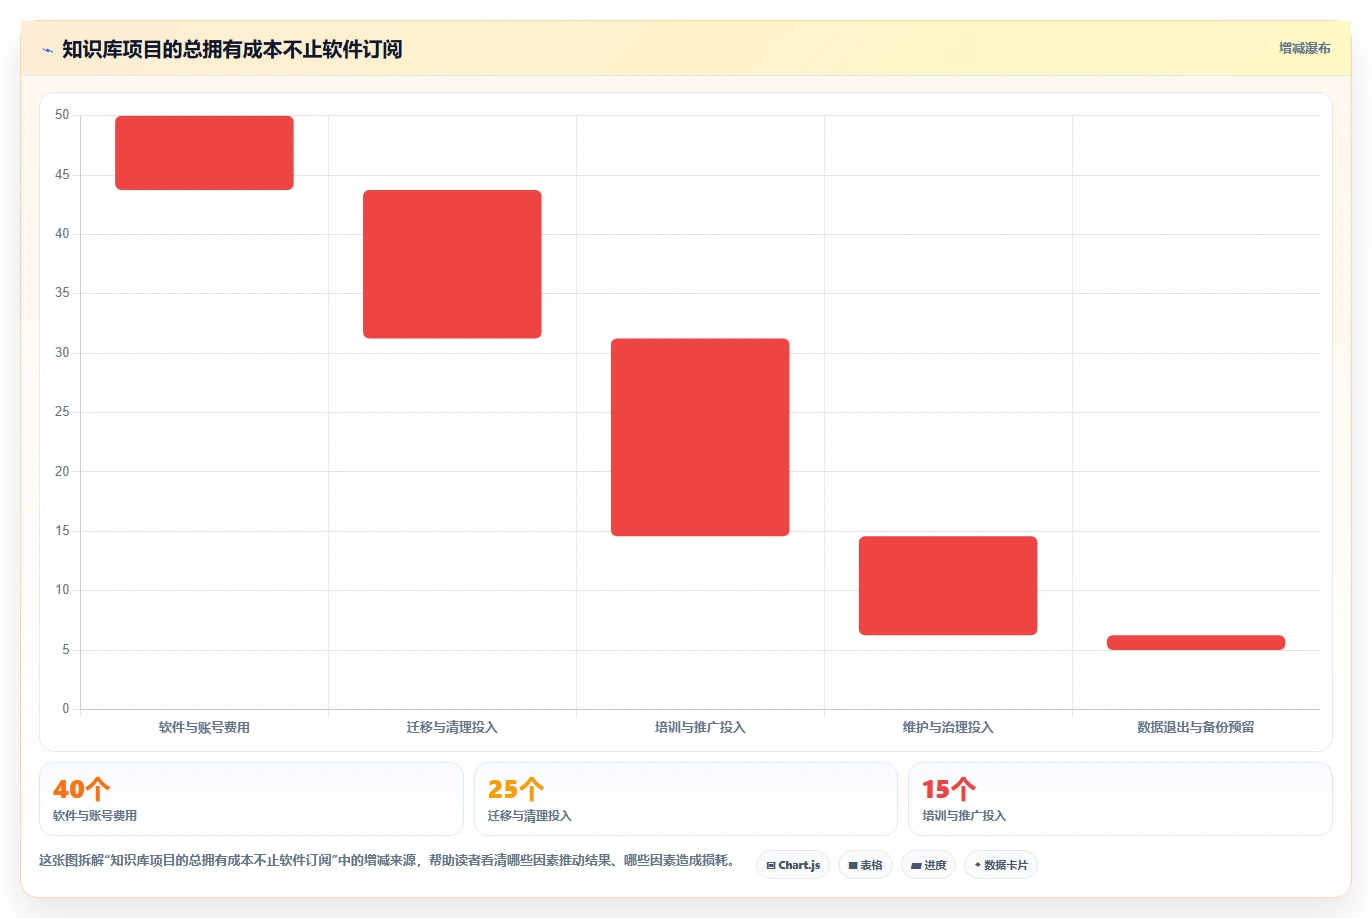1372x918 pixels.
Task: Click the red bar for 培训与推广投入
Action: tap(700, 437)
